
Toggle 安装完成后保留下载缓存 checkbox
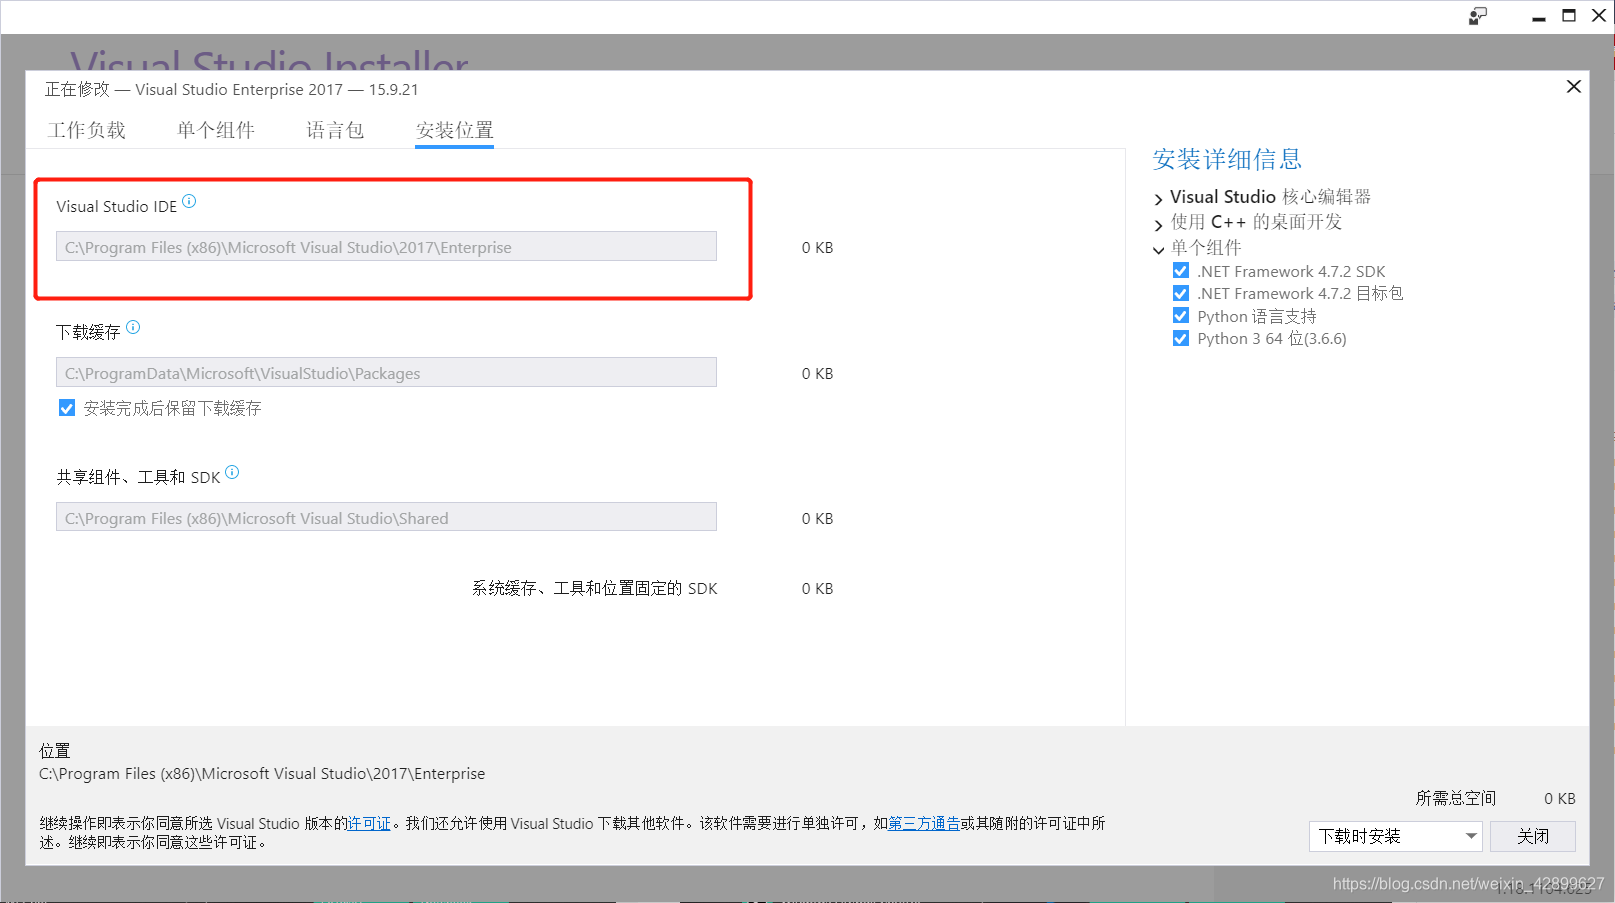(x=67, y=408)
